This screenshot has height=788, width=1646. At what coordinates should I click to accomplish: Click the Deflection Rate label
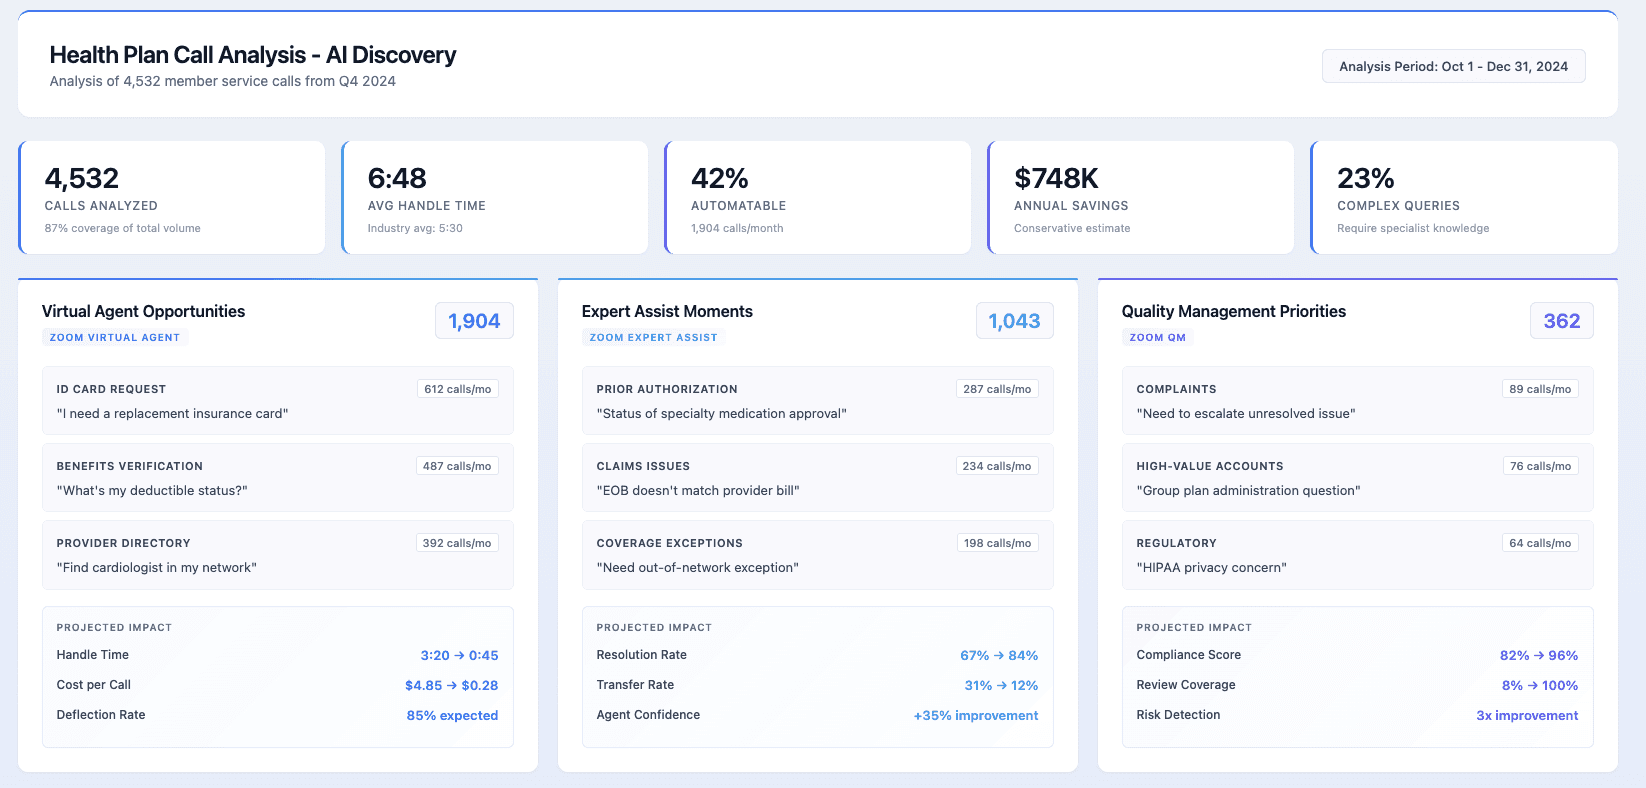pyautogui.click(x=101, y=715)
